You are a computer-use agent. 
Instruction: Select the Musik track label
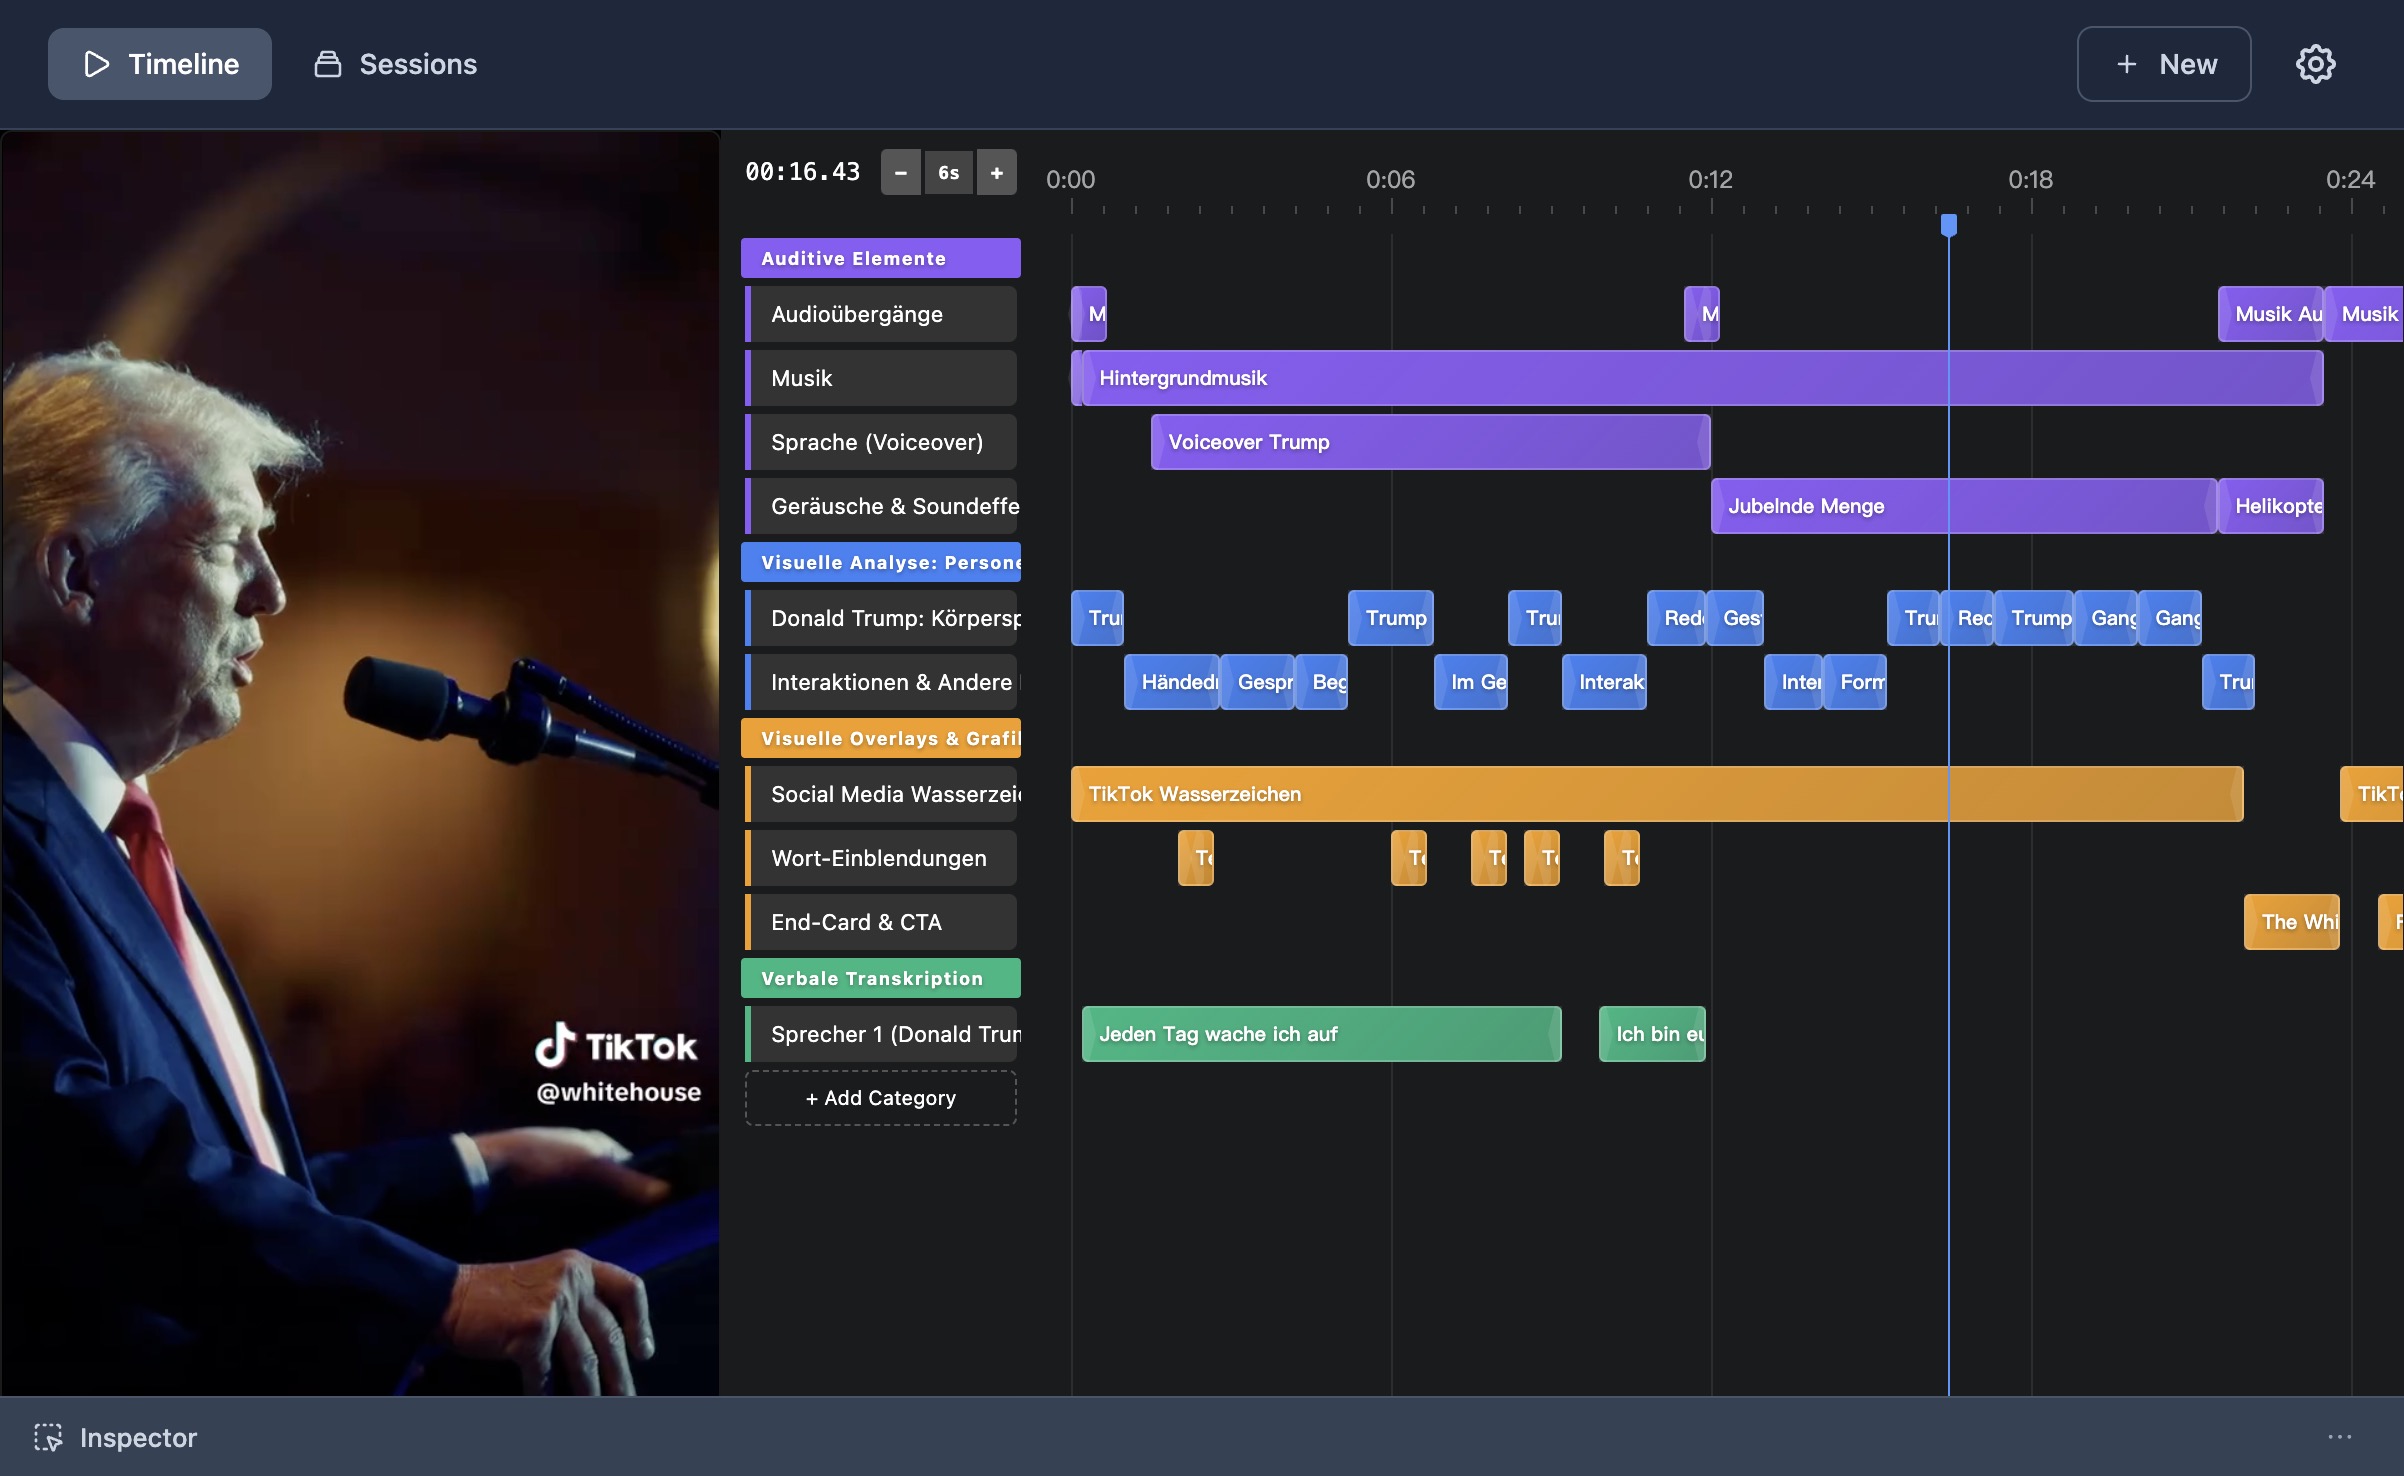(880, 377)
